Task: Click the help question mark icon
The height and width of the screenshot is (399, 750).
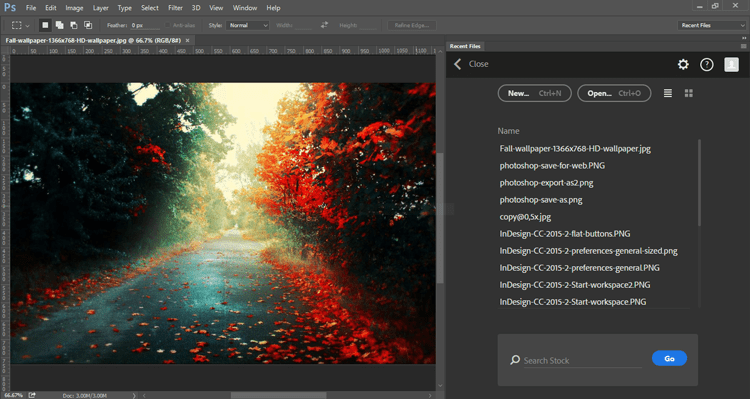Action: [706, 65]
